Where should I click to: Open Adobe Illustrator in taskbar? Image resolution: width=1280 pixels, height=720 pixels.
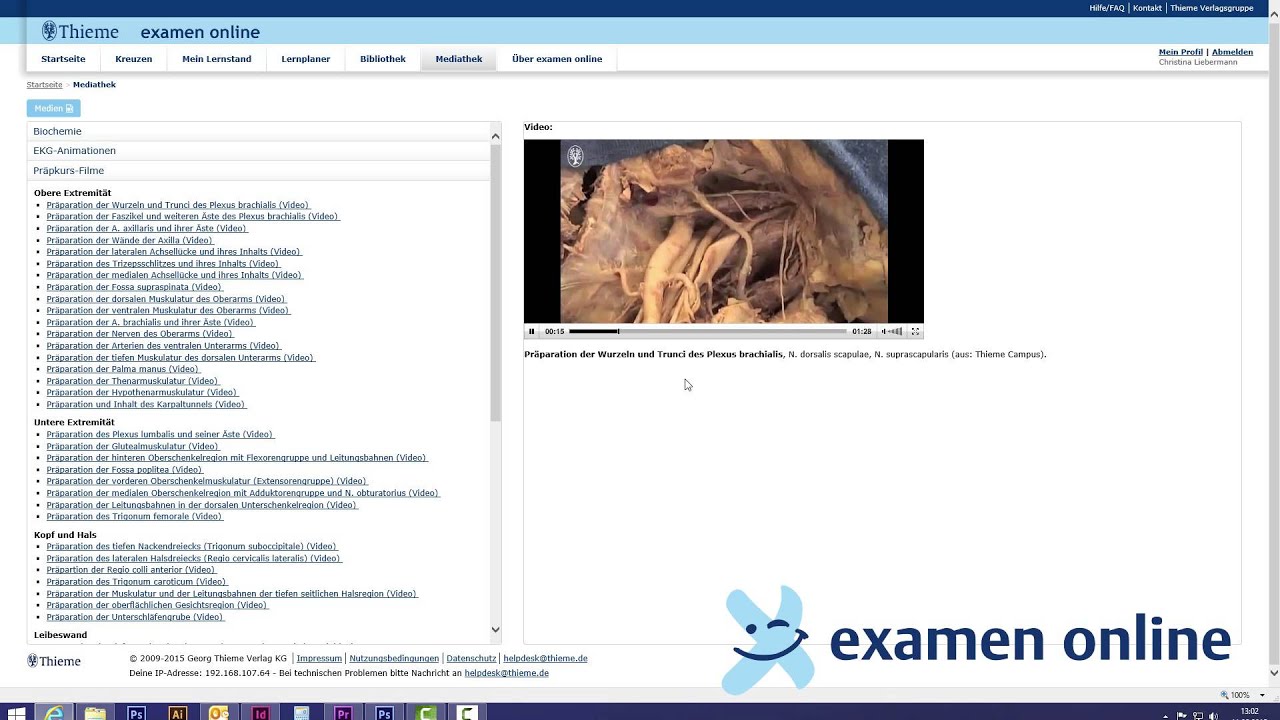(177, 713)
